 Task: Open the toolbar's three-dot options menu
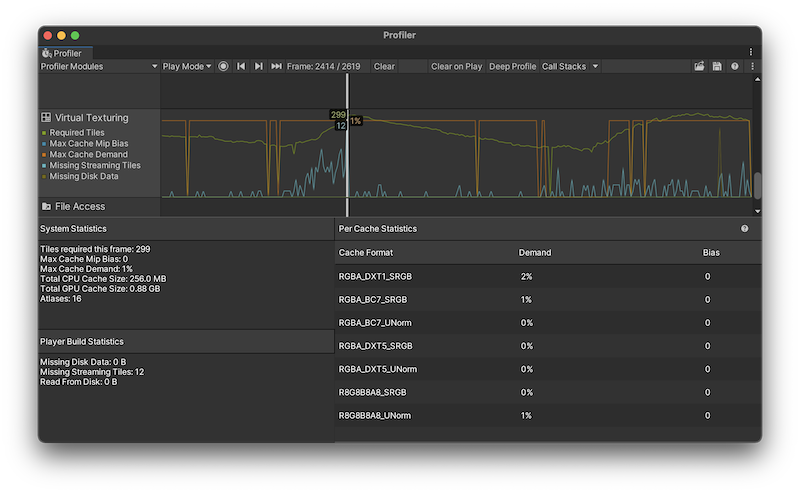752,67
